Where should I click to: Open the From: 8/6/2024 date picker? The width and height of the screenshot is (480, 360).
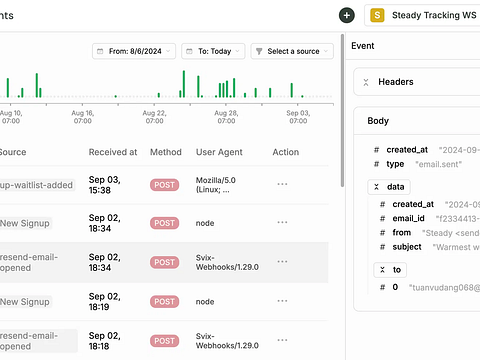tap(134, 51)
